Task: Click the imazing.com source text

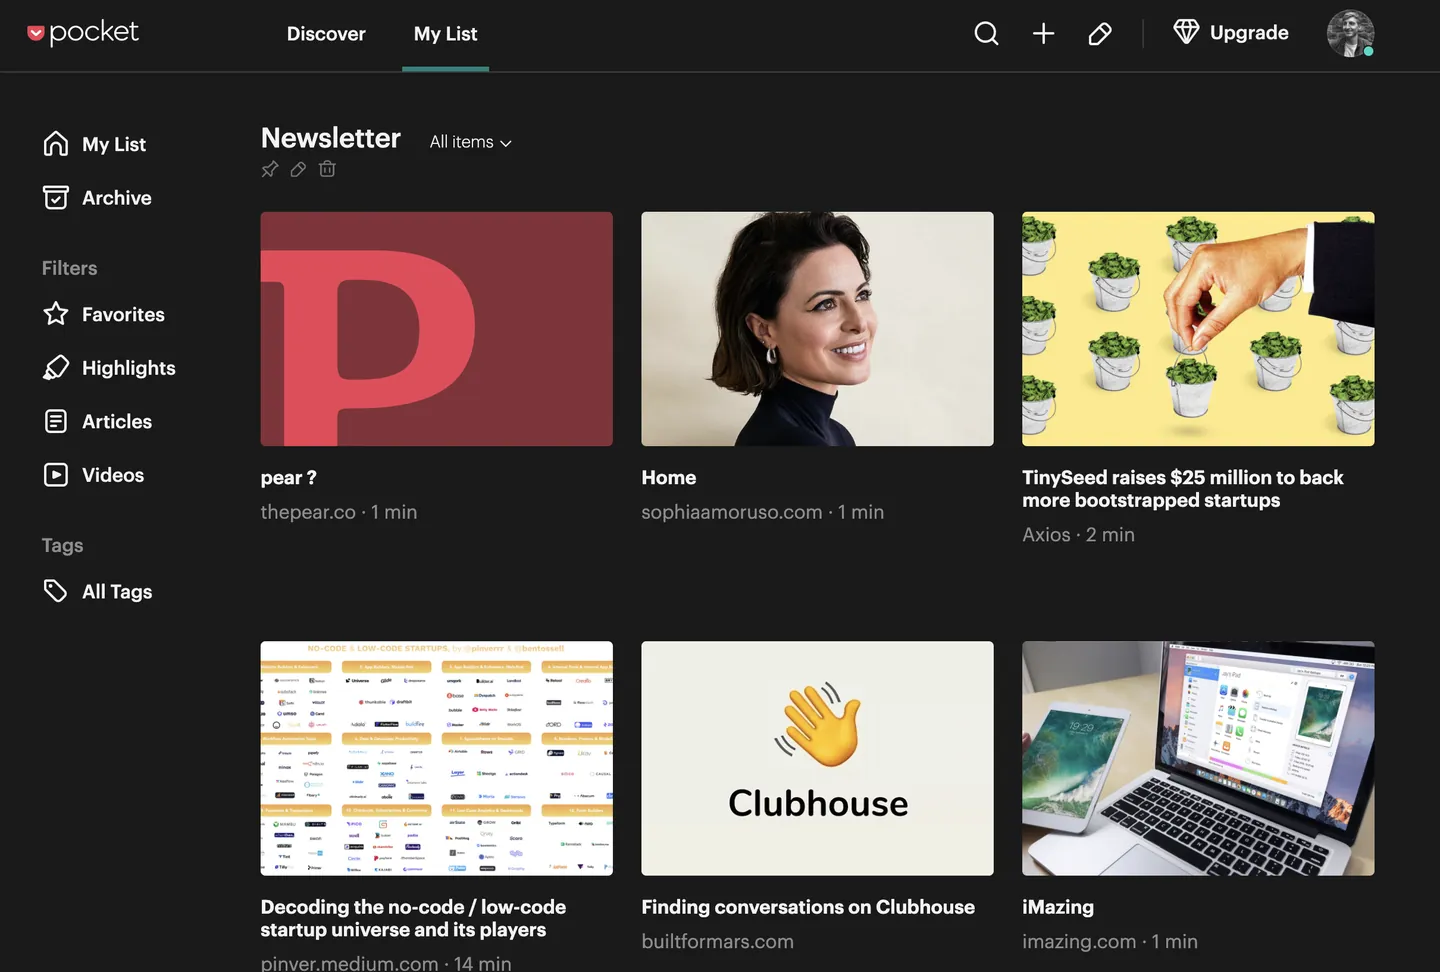Action: [x=1079, y=942]
